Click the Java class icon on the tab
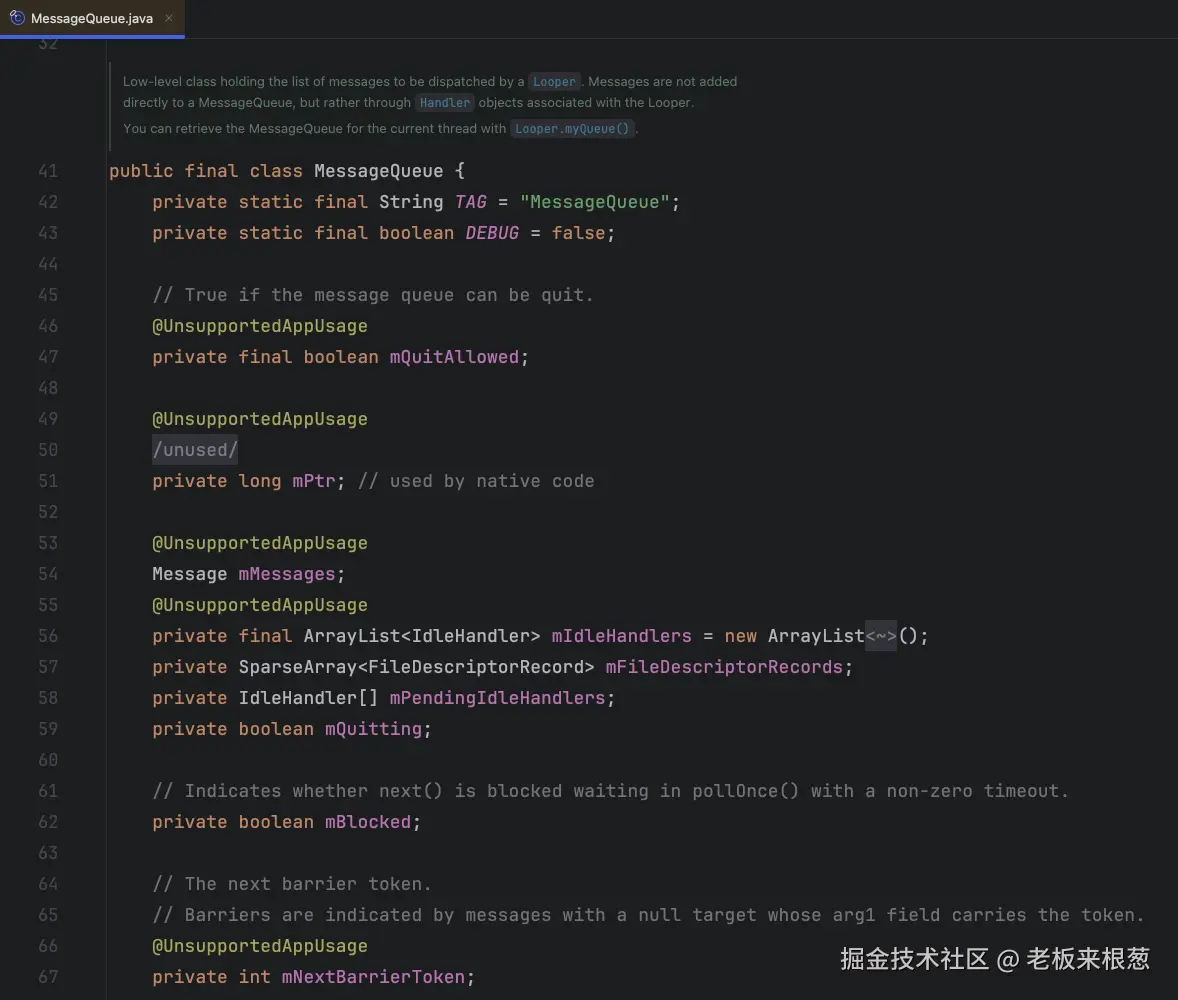Screen dimensions: 1178x1000 click(x=17, y=17)
